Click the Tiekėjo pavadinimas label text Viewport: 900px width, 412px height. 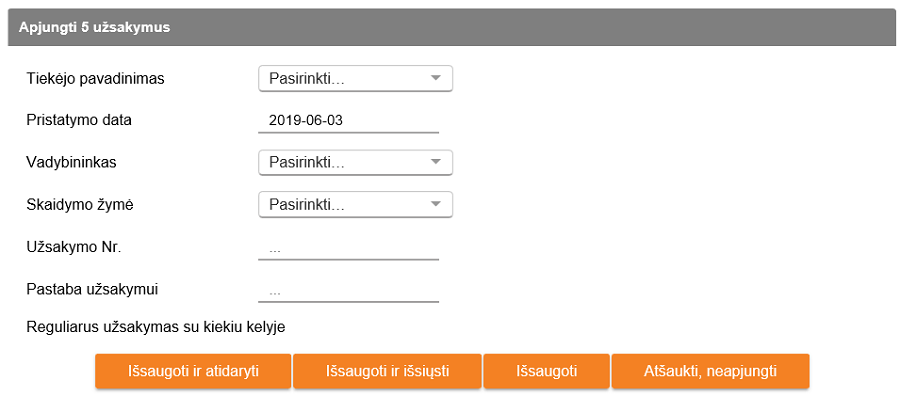(x=95, y=78)
